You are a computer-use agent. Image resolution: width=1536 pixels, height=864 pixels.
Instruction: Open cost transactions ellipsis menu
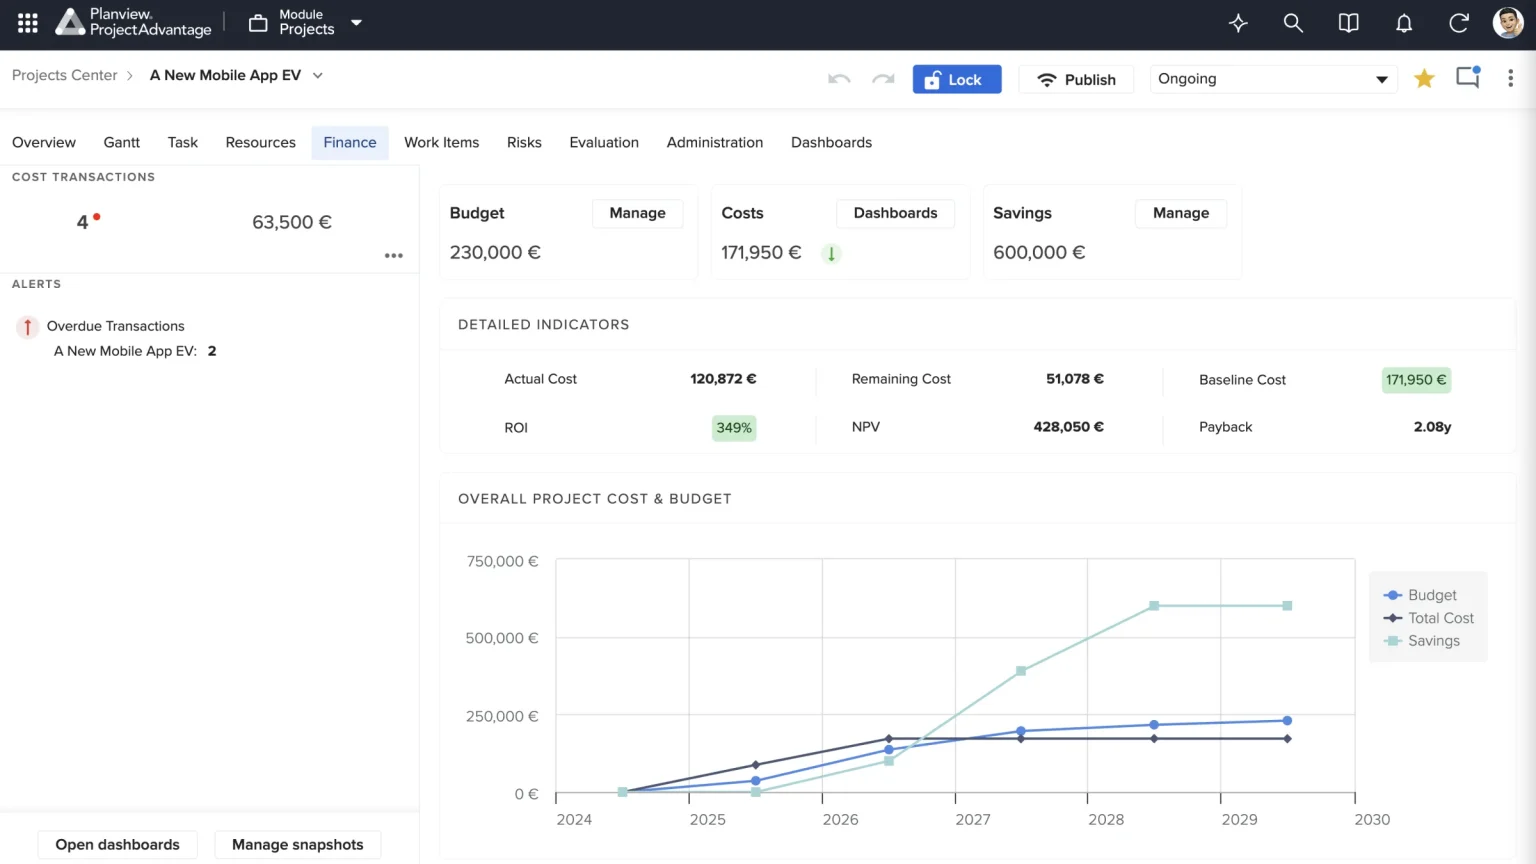coord(394,255)
